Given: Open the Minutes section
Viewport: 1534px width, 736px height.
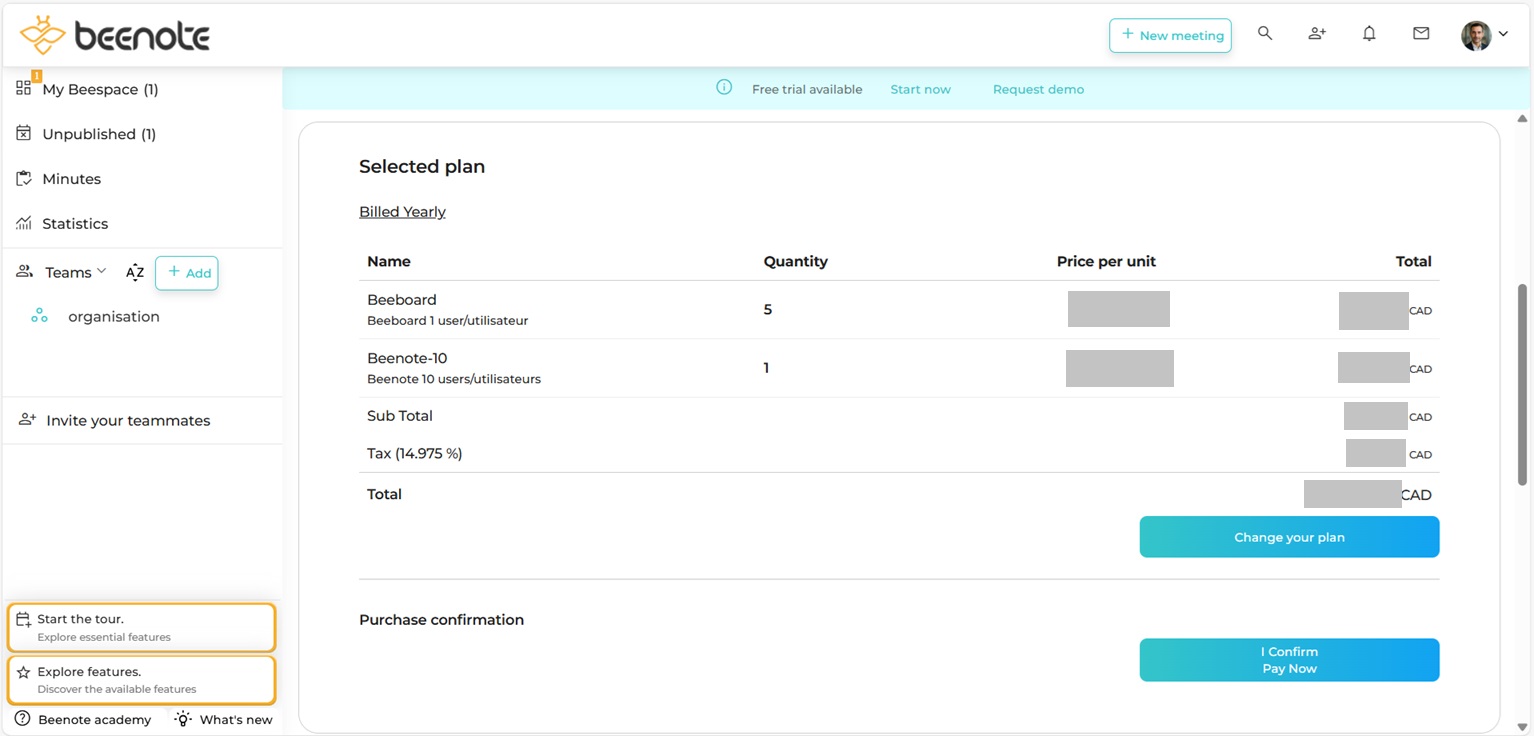Looking at the screenshot, I should tap(71, 179).
